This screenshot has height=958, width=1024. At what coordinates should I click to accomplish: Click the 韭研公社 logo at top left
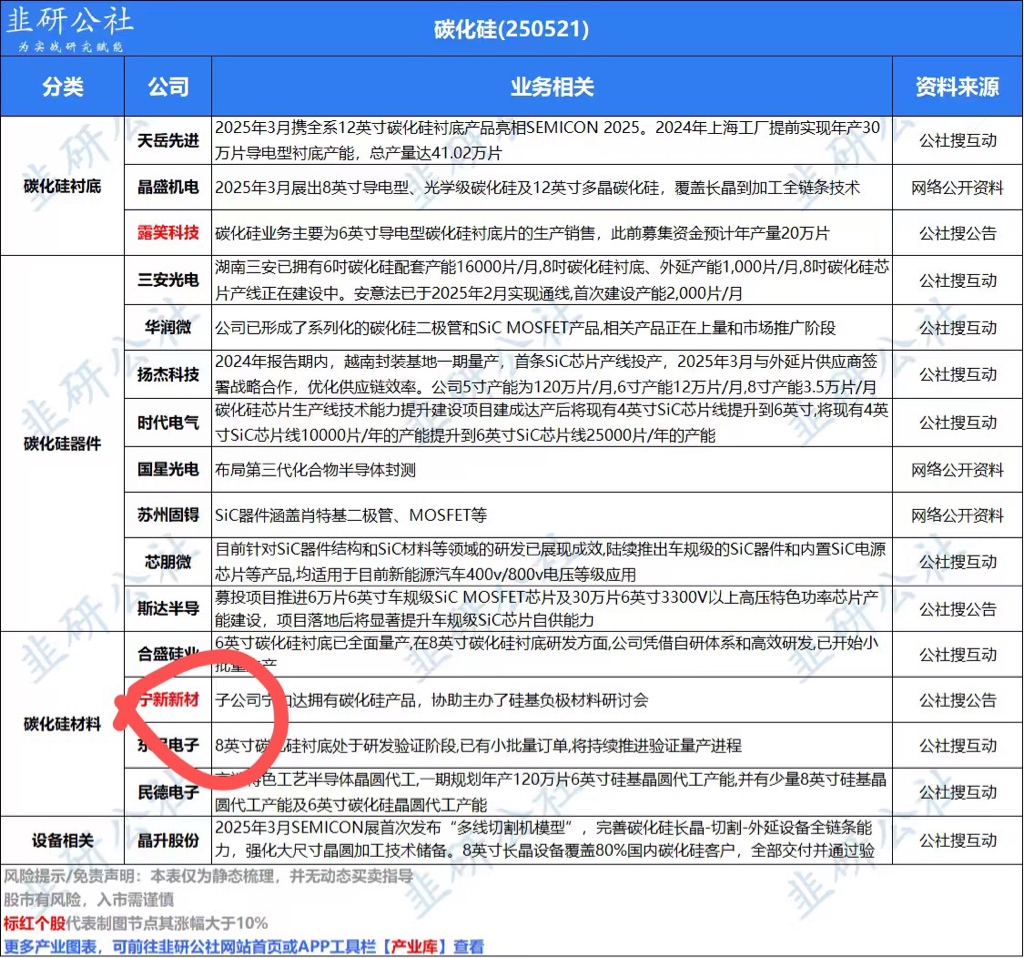pyautogui.click(x=69, y=28)
